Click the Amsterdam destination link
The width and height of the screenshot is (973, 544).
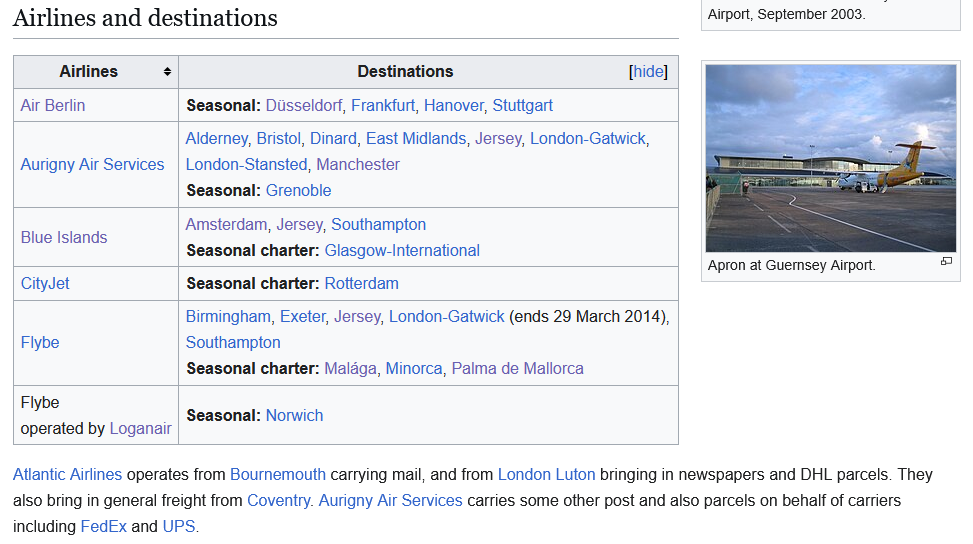tap(226, 224)
